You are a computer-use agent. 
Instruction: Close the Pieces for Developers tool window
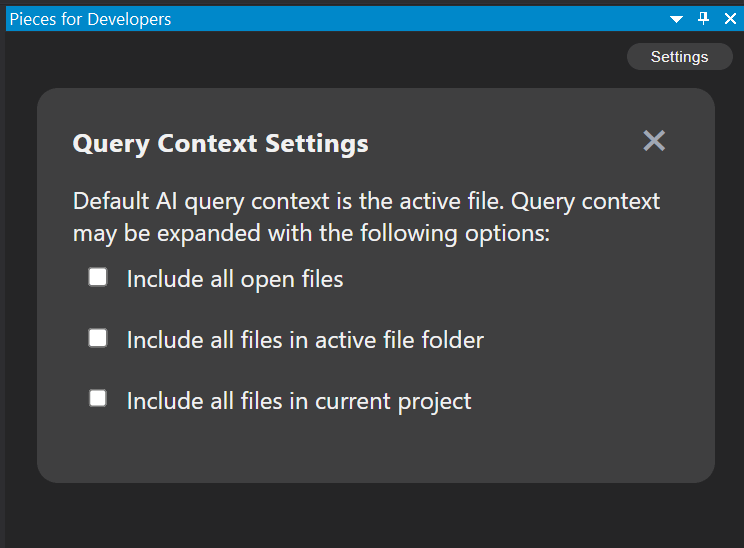pos(728,18)
